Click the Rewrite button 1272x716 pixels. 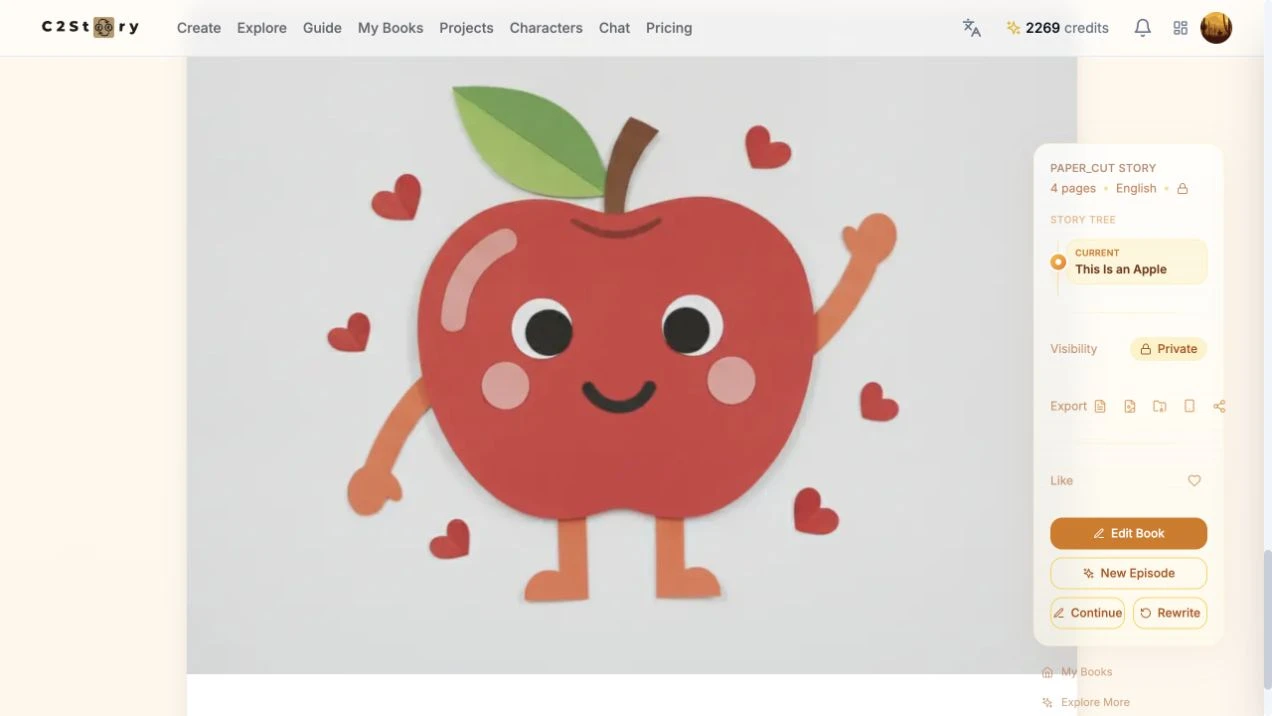tap(1170, 613)
